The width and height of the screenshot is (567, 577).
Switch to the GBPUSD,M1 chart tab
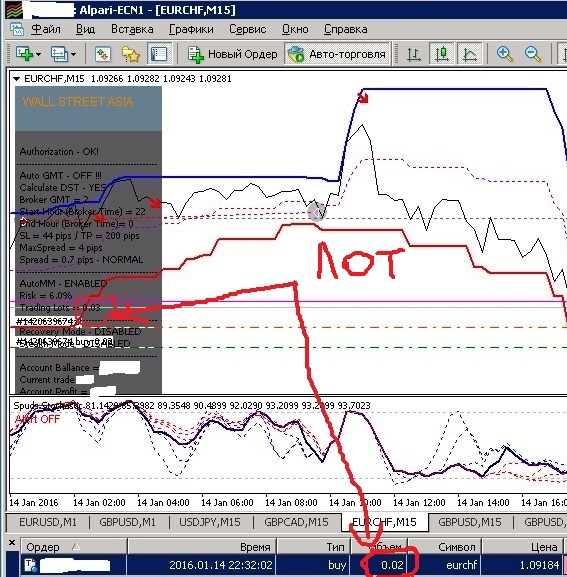point(127,522)
